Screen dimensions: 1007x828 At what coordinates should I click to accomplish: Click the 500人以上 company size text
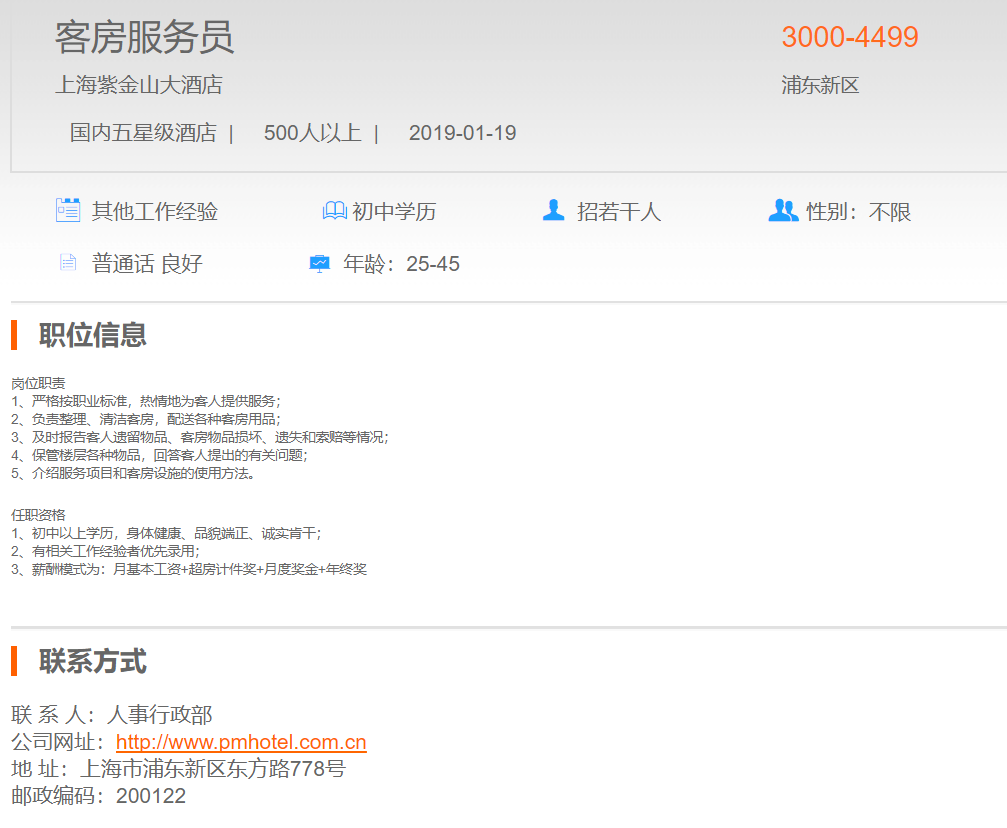(312, 133)
